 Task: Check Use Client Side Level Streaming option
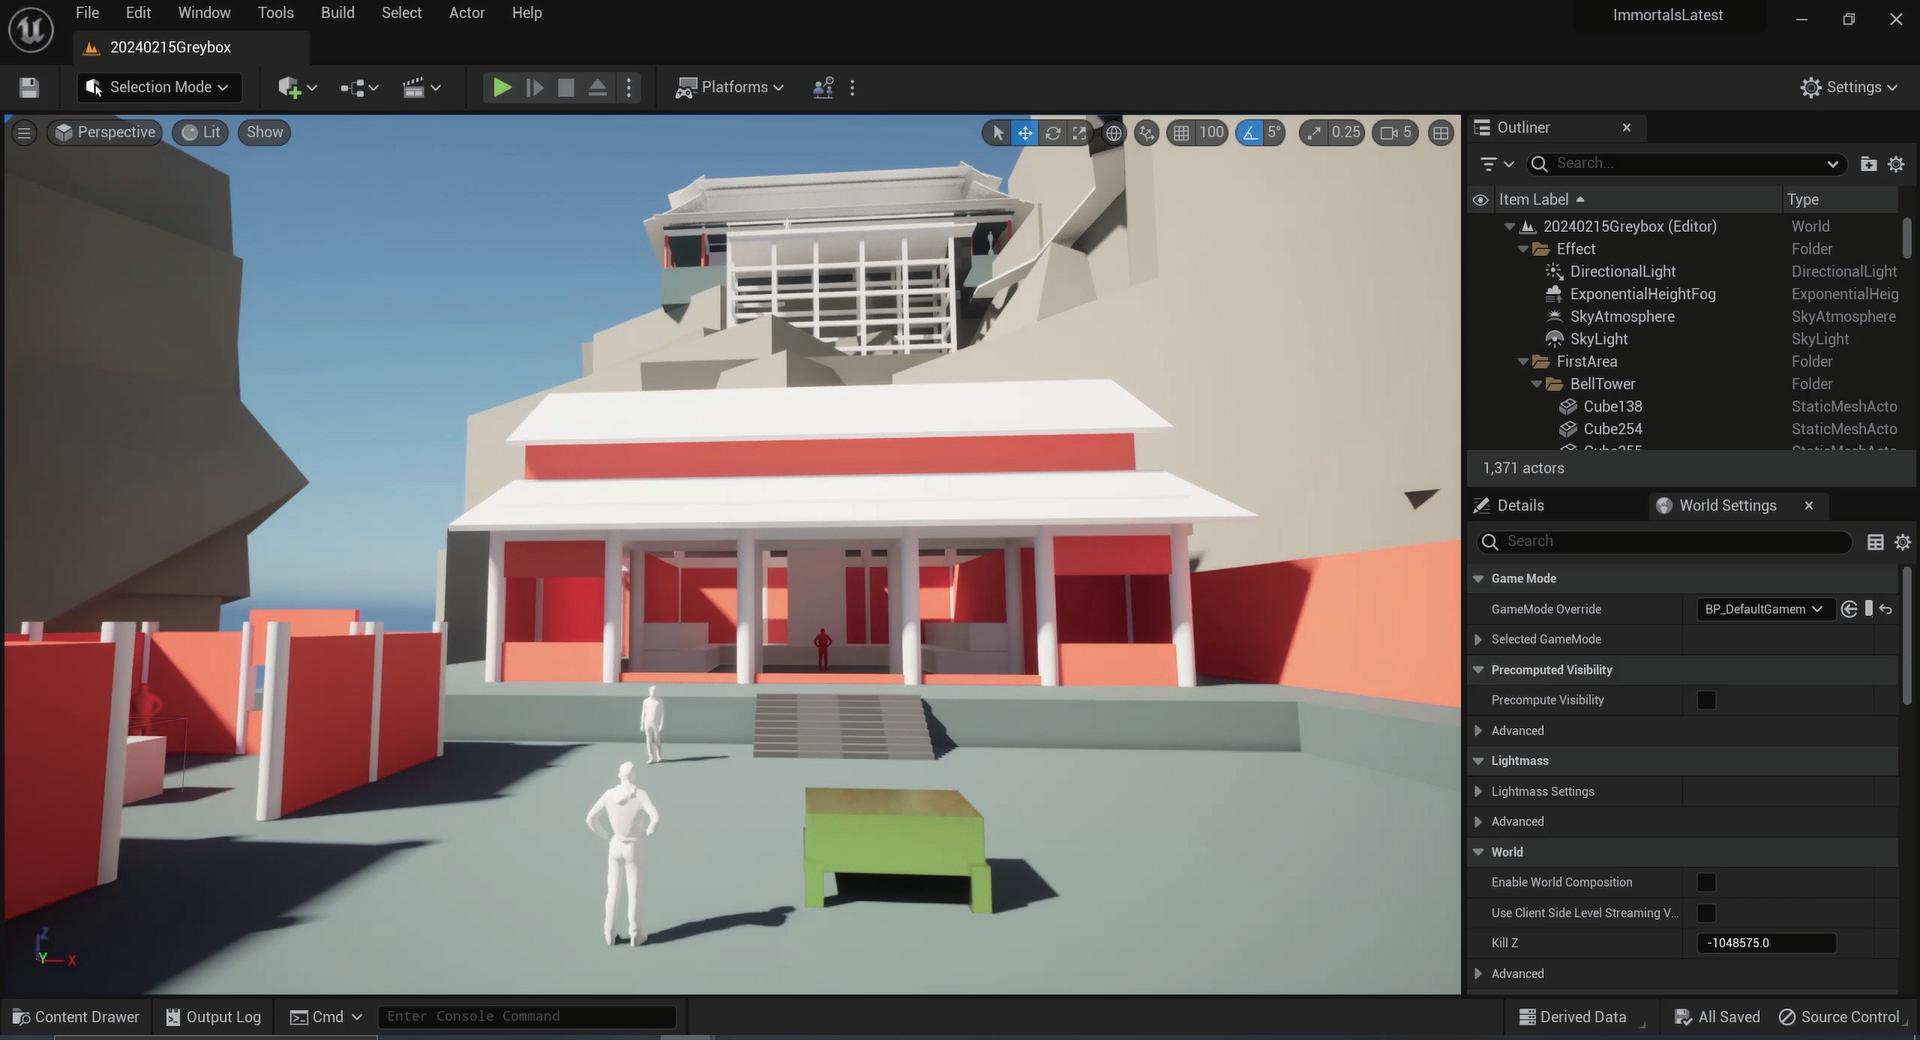[x=1706, y=913]
